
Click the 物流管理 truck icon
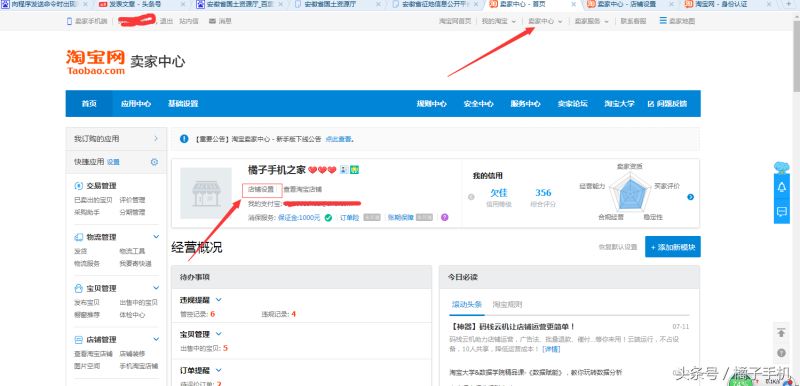pos(79,237)
